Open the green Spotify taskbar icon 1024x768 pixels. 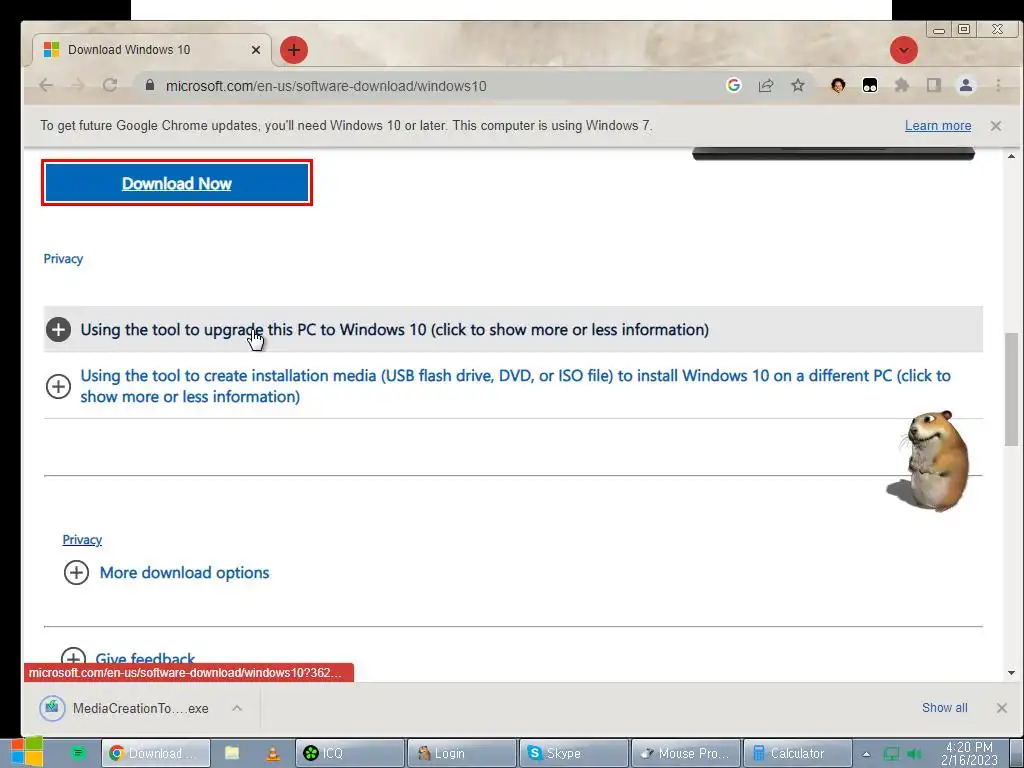click(x=78, y=753)
